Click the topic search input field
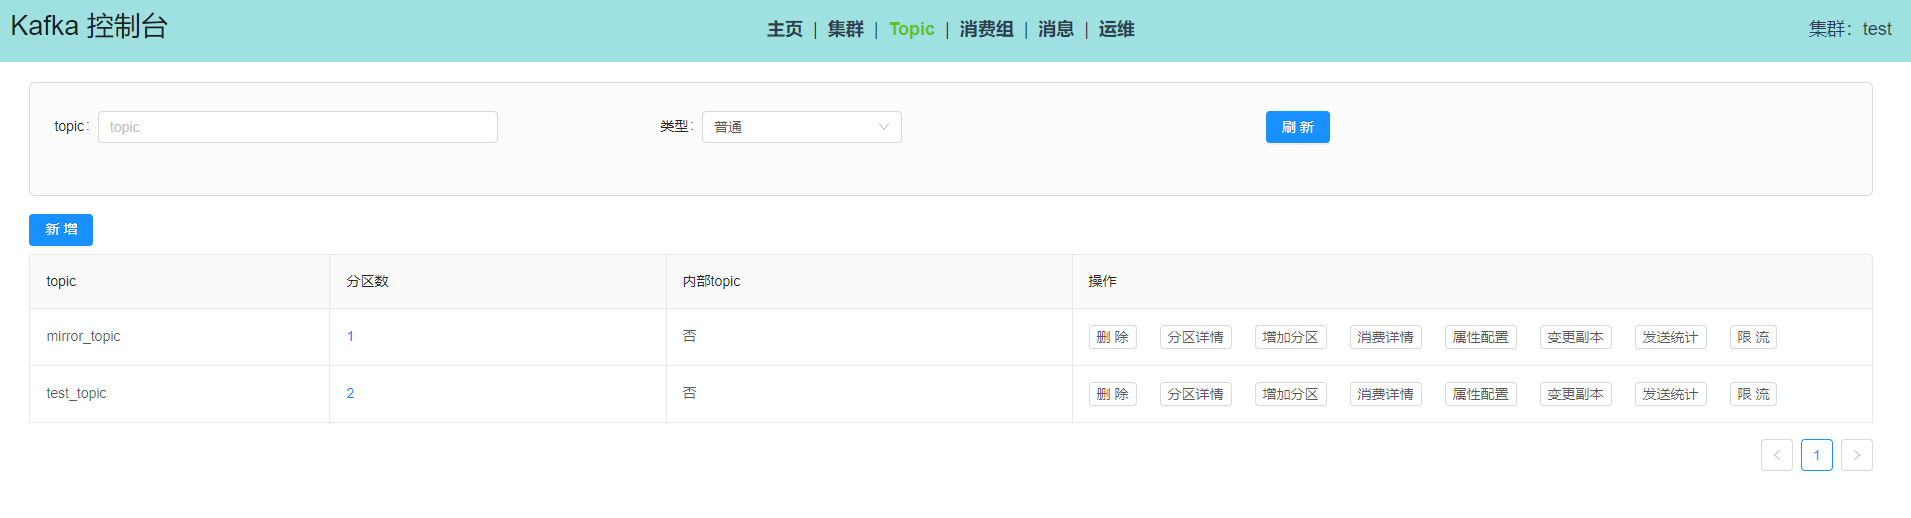1911x518 pixels. [x=297, y=127]
